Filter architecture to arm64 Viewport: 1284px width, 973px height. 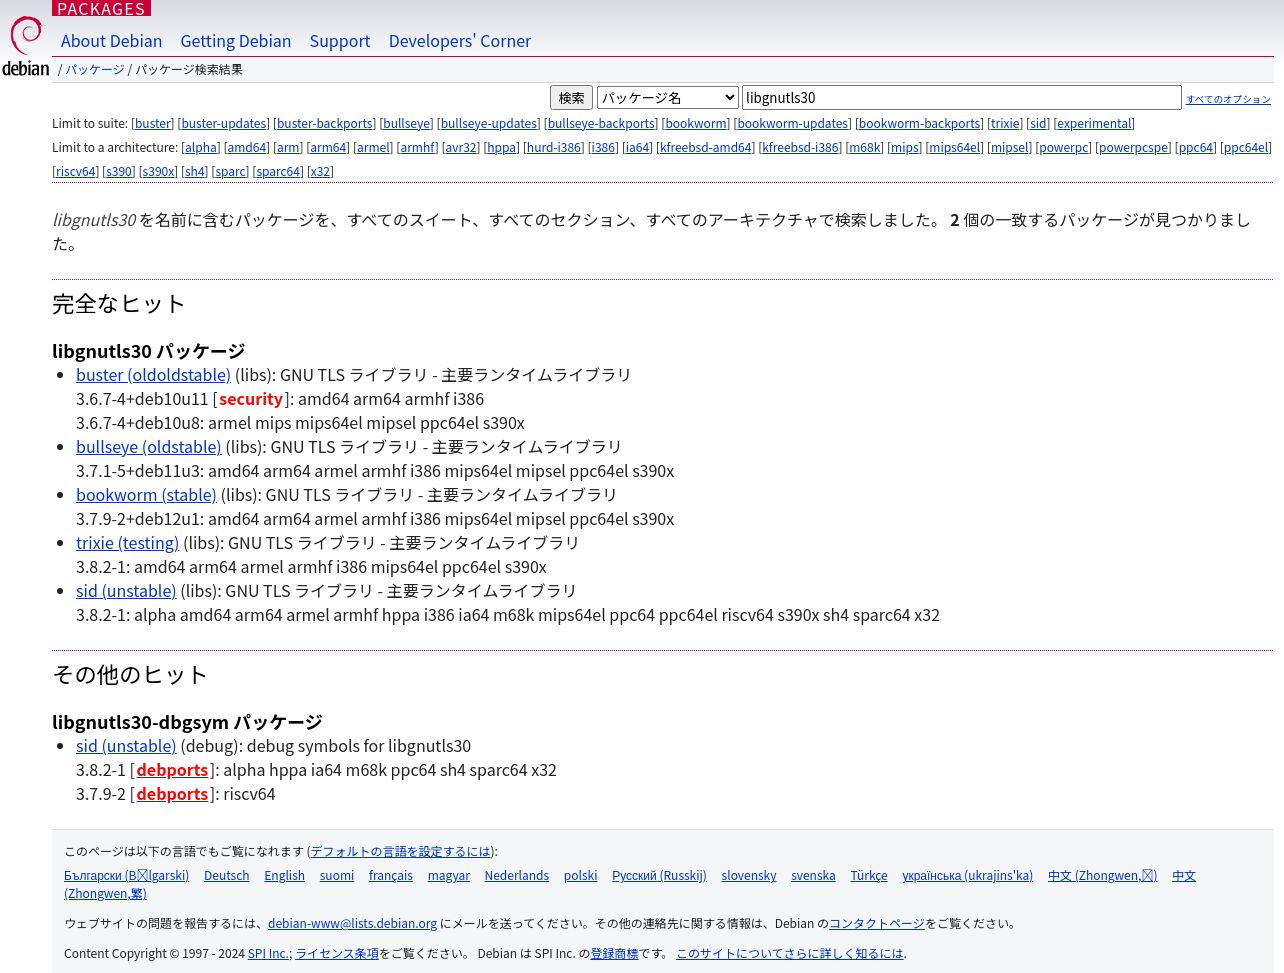[x=328, y=147]
